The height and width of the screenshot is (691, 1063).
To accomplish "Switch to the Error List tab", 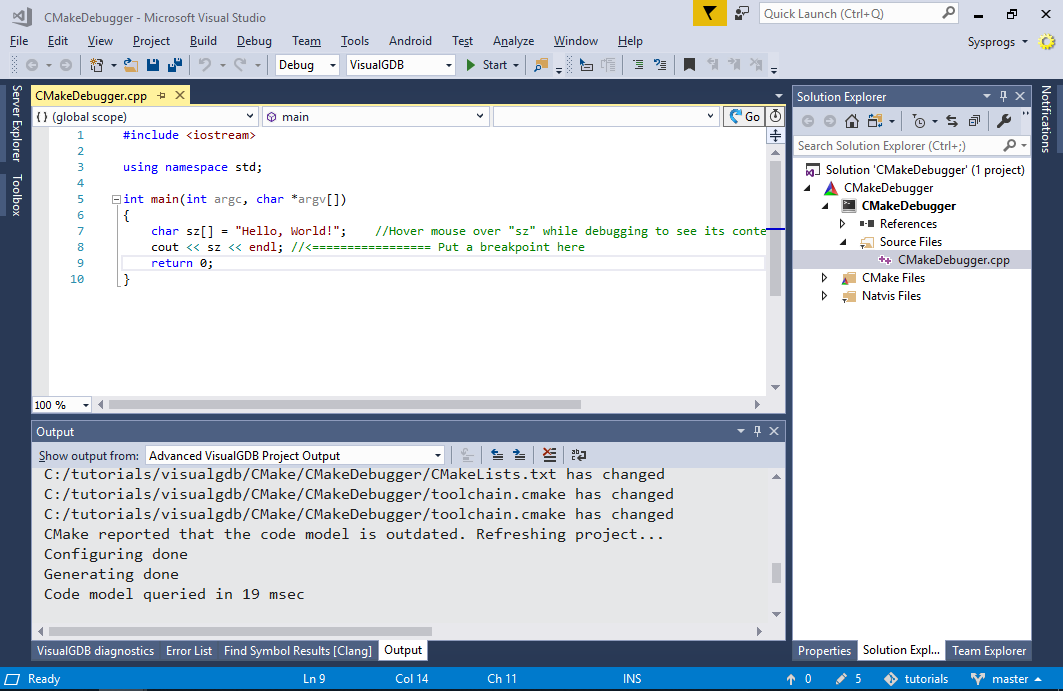I will [x=189, y=651].
